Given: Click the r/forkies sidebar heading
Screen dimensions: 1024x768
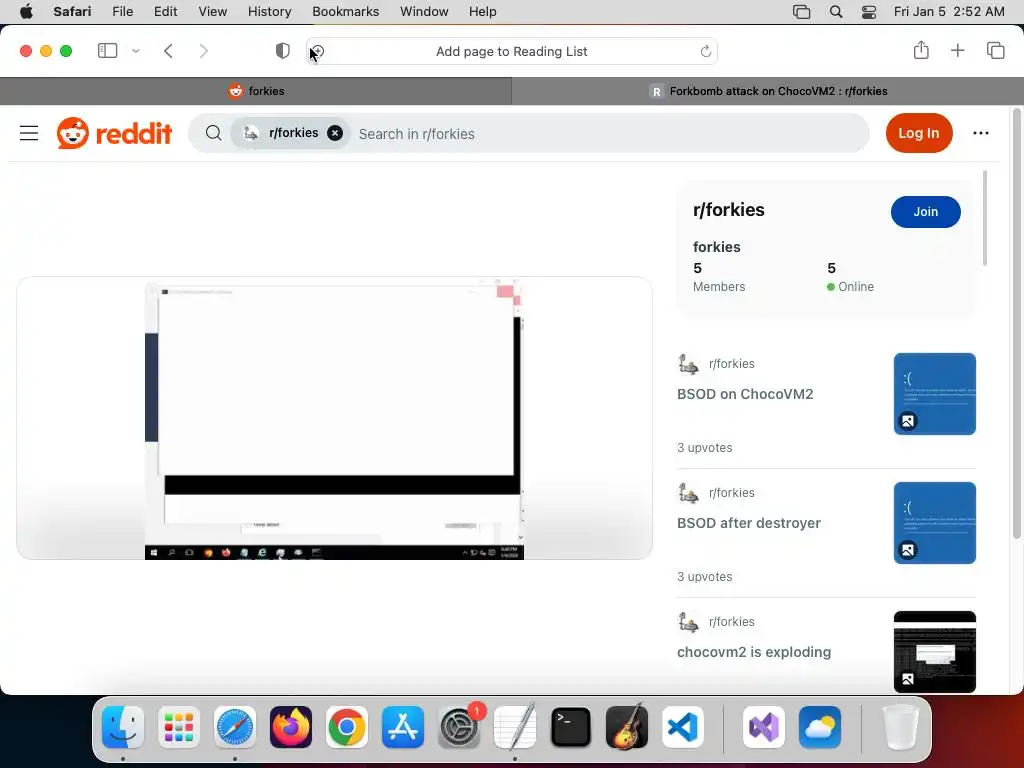Looking at the screenshot, I should tap(729, 210).
